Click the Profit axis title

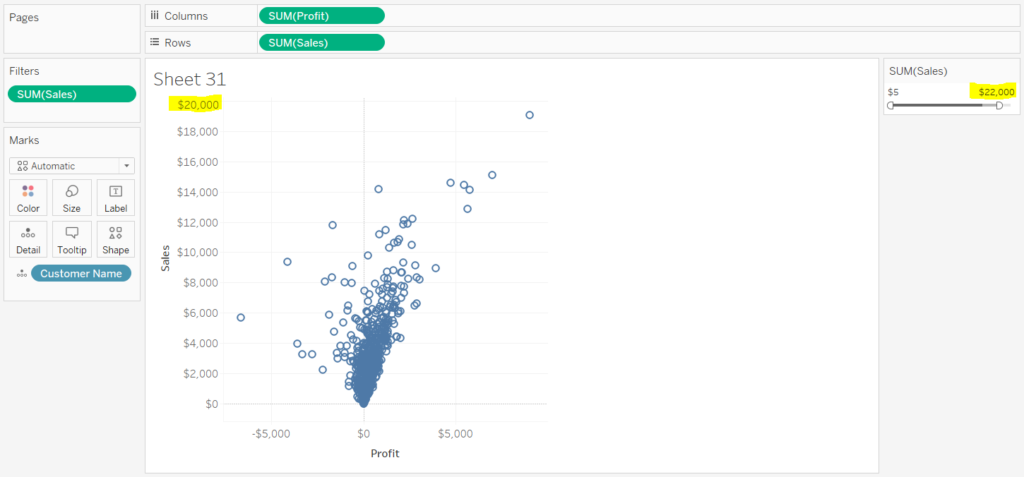coord(385,453)
